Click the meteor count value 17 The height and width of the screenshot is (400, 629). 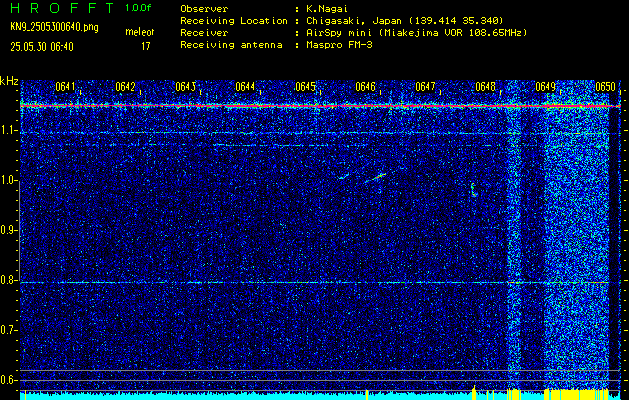[146, 47]
